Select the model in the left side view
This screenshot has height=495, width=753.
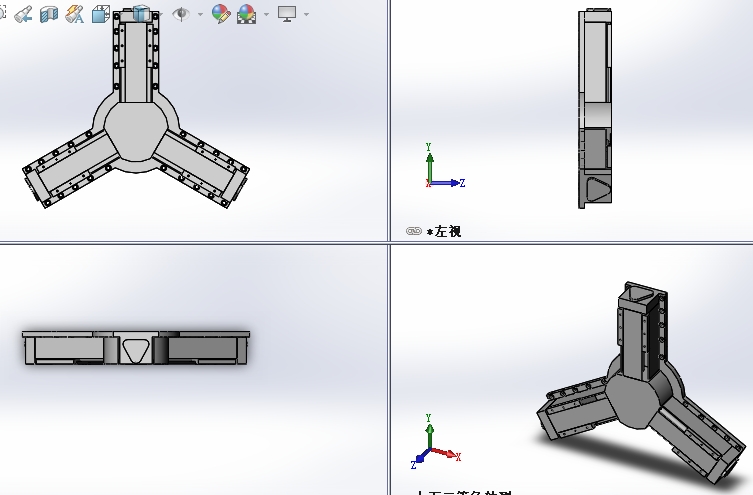(595, 109)
